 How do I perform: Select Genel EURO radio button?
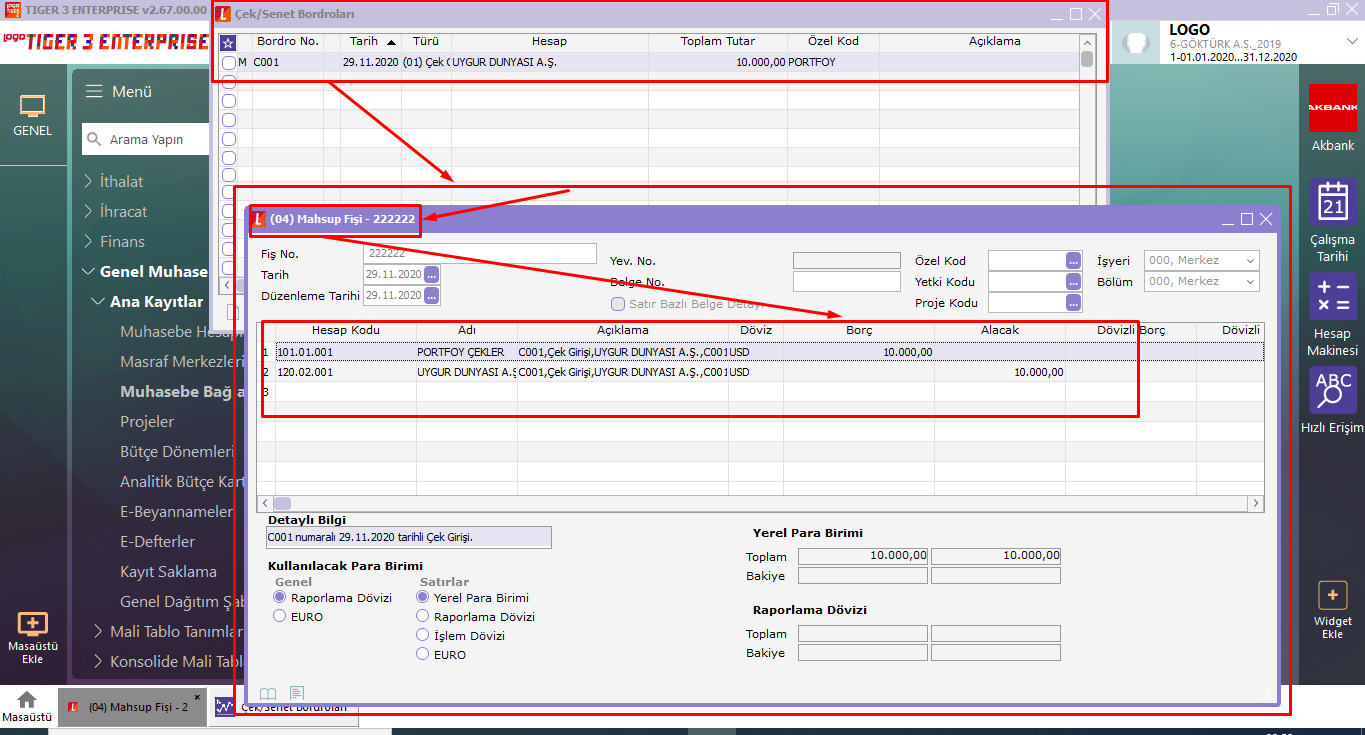point(280,616)
